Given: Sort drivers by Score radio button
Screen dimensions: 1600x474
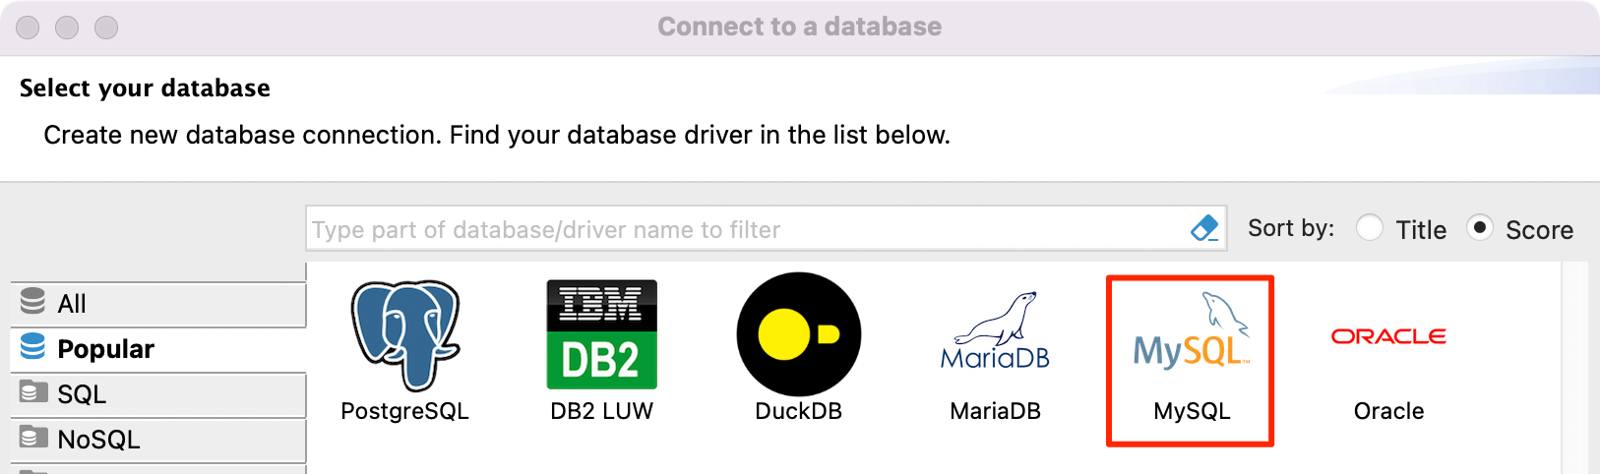Looking at the screenshot, I should pos(1479,229).
